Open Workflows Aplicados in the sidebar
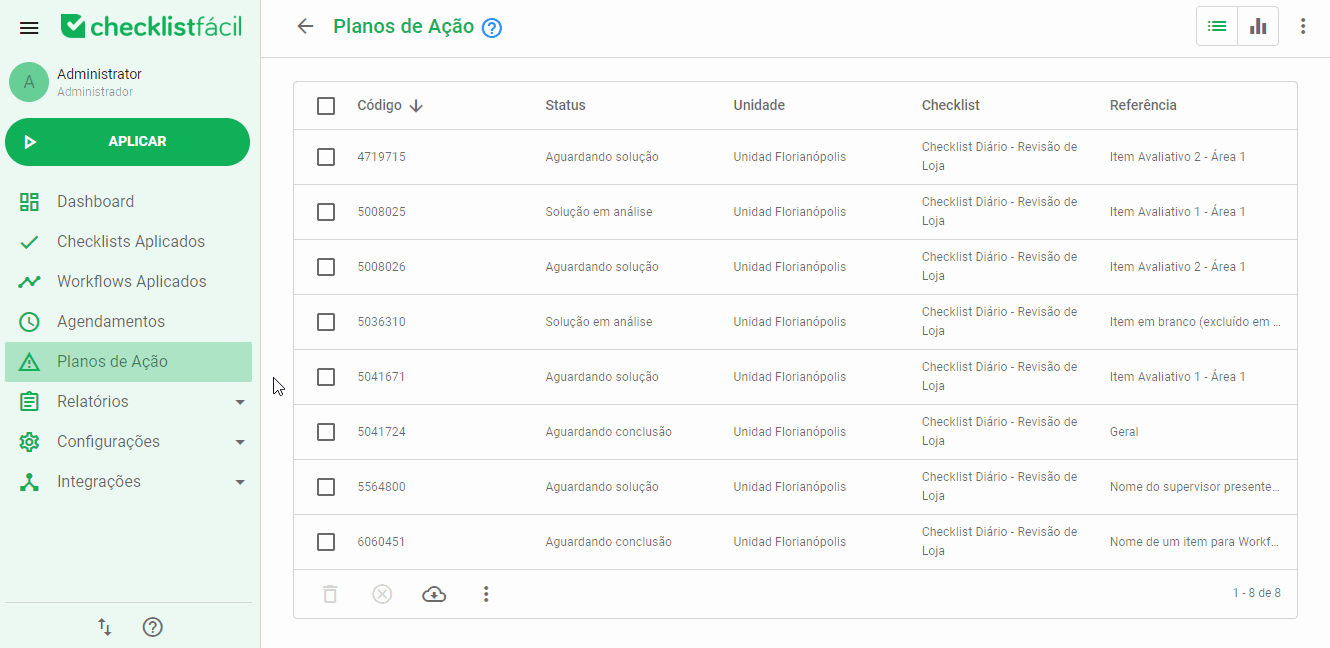Screen dimensions: 1330x648 pos(128,282)
